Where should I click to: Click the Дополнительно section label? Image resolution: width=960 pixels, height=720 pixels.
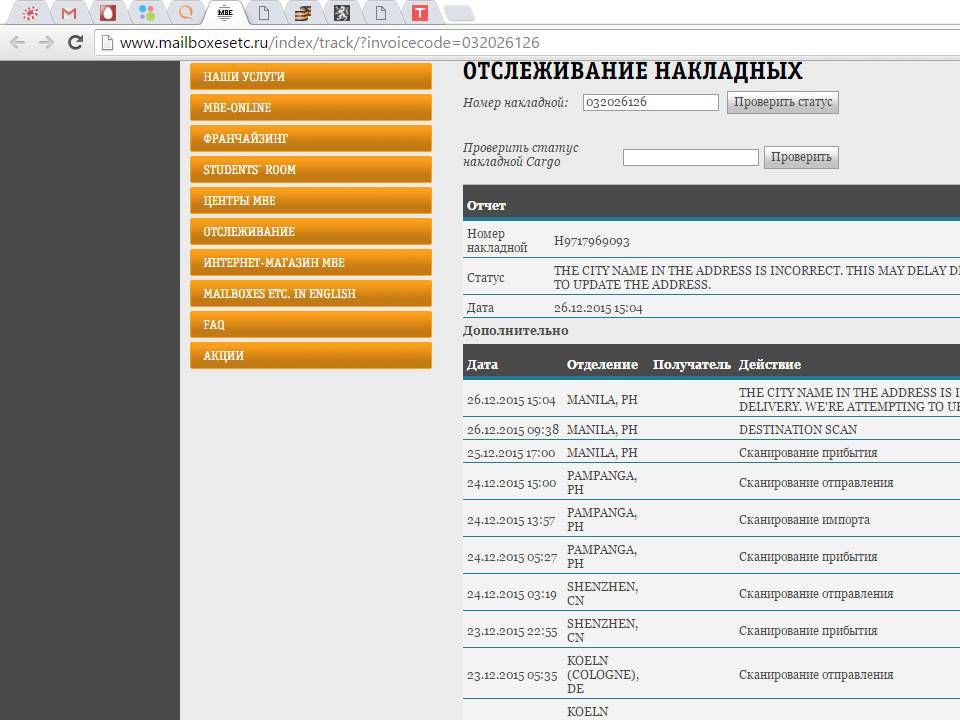[x=516, y=331]
